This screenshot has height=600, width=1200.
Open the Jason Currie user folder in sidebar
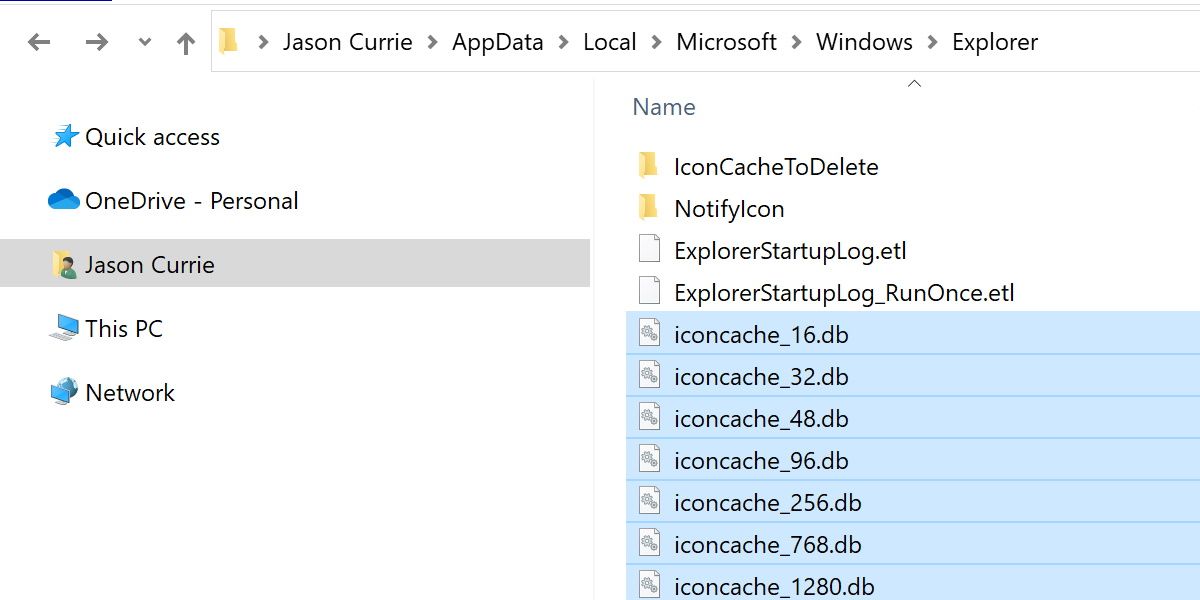click(x=148, y=264)
